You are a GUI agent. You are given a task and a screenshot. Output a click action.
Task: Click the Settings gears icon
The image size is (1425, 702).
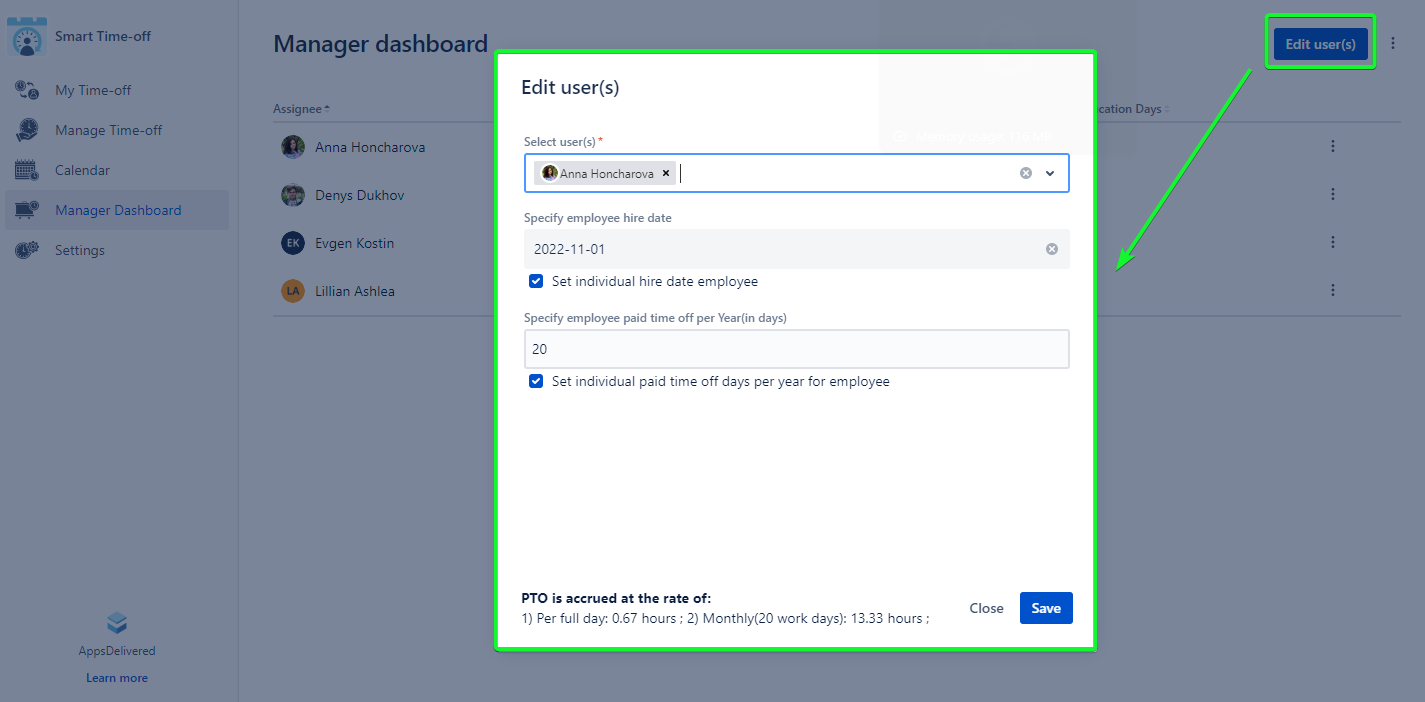(27, 250)
